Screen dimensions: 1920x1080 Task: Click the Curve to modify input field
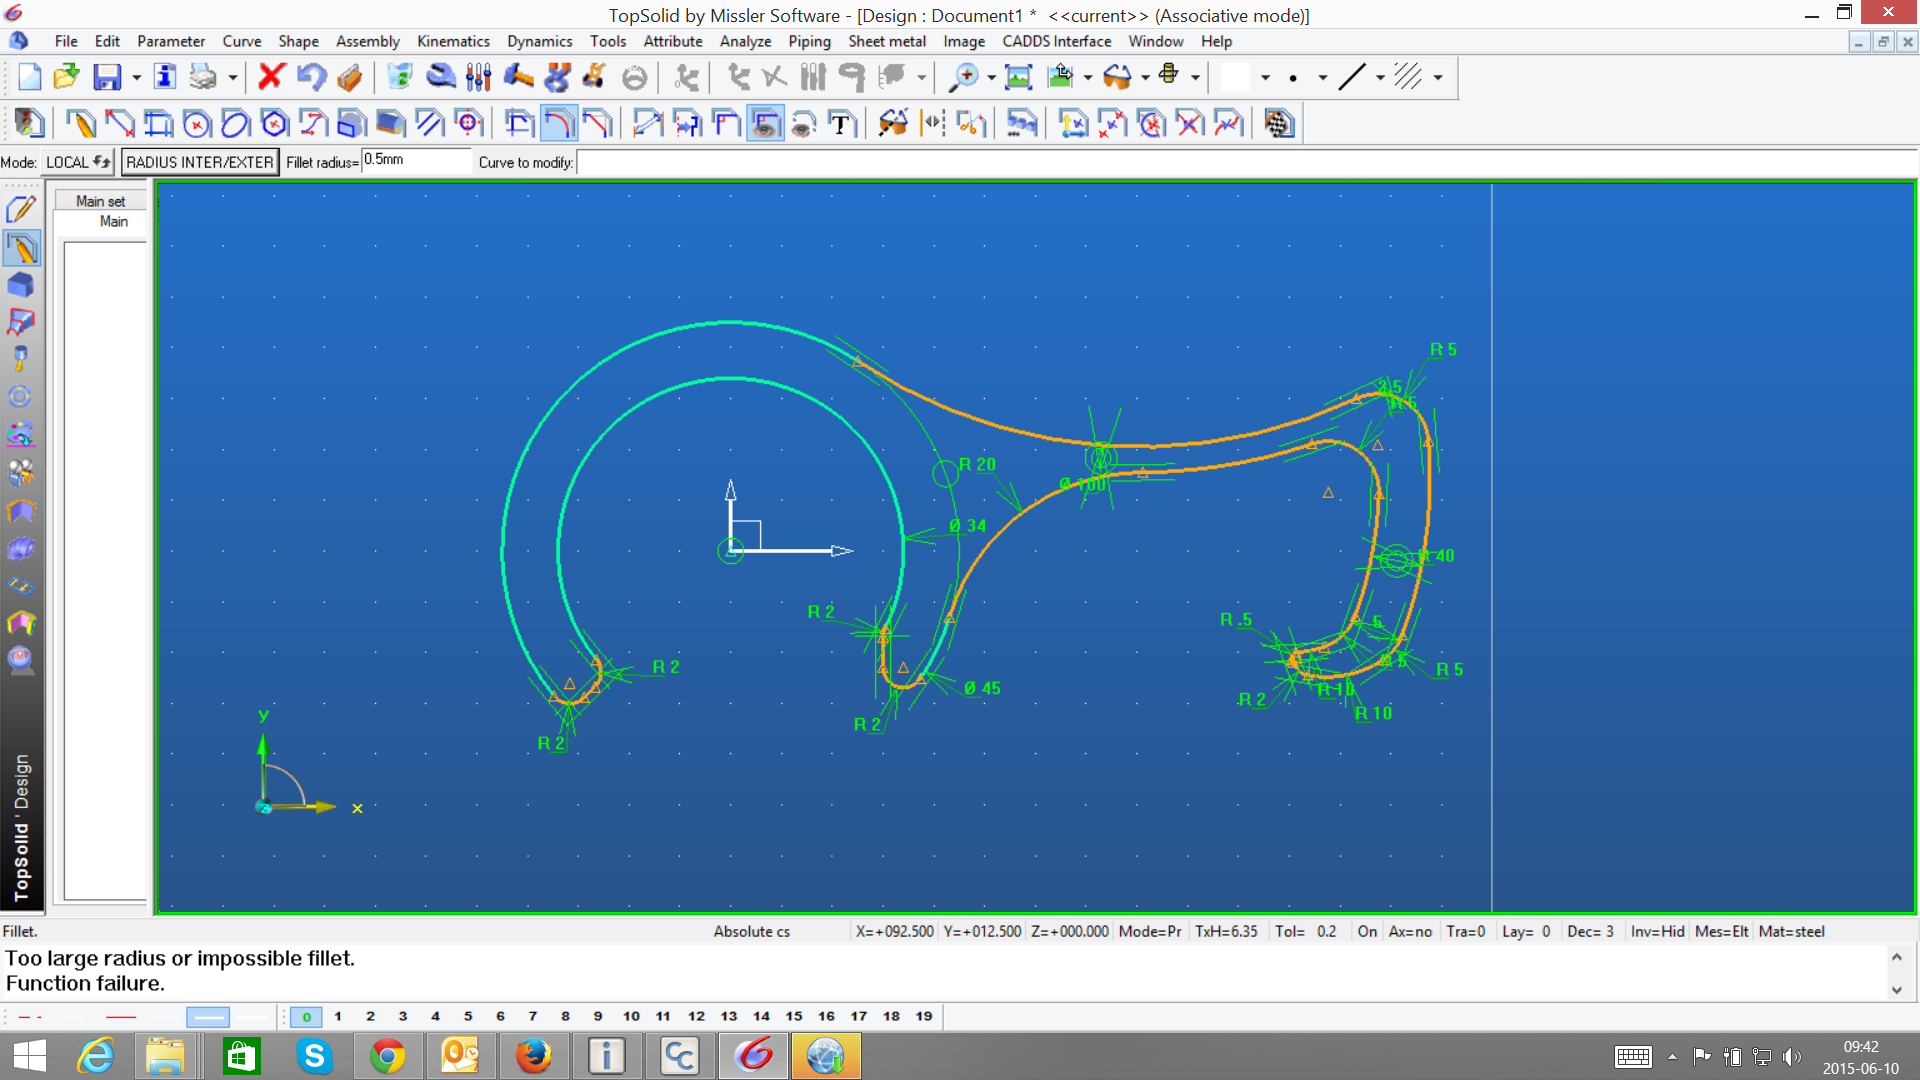point(1246,162)
